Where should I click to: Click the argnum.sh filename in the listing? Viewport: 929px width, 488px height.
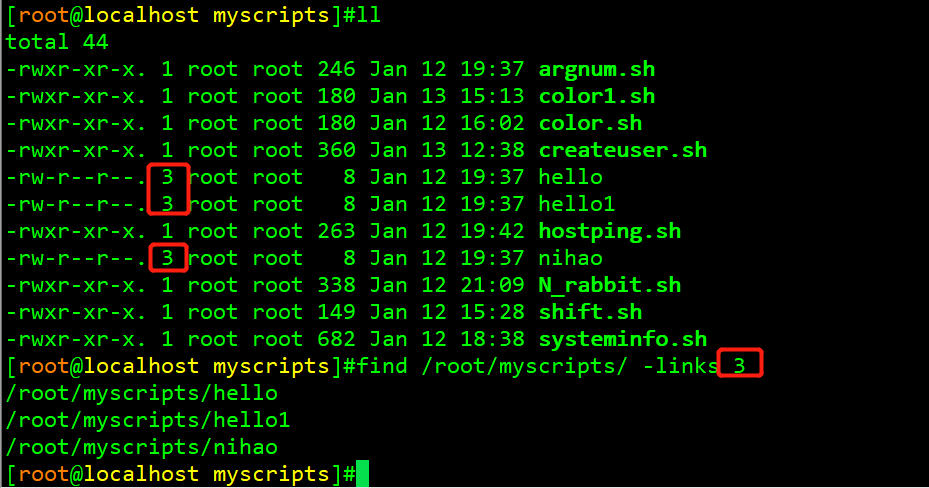[x=596, y=70]
